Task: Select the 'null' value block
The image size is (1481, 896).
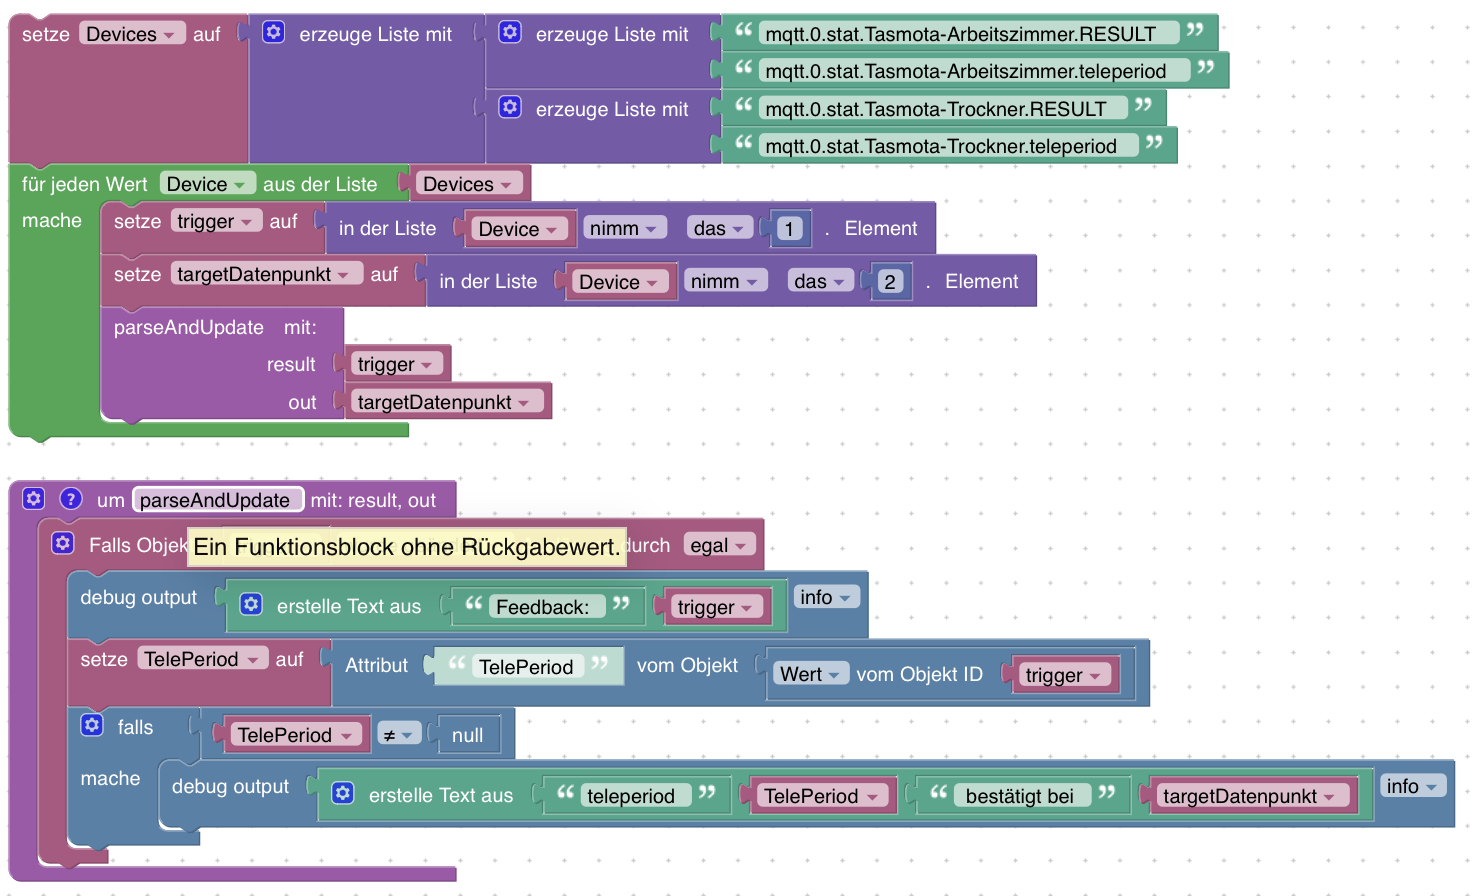Action: pos(467,735)
